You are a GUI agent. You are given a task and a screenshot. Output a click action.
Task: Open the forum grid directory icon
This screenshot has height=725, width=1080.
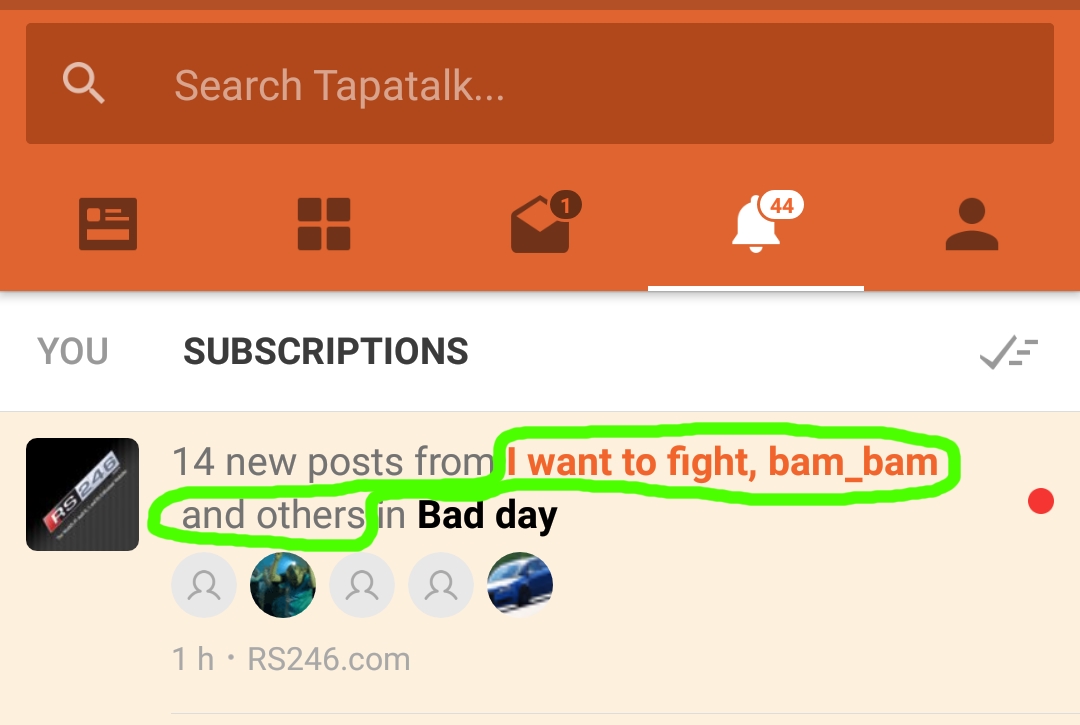tap(324, 224)
